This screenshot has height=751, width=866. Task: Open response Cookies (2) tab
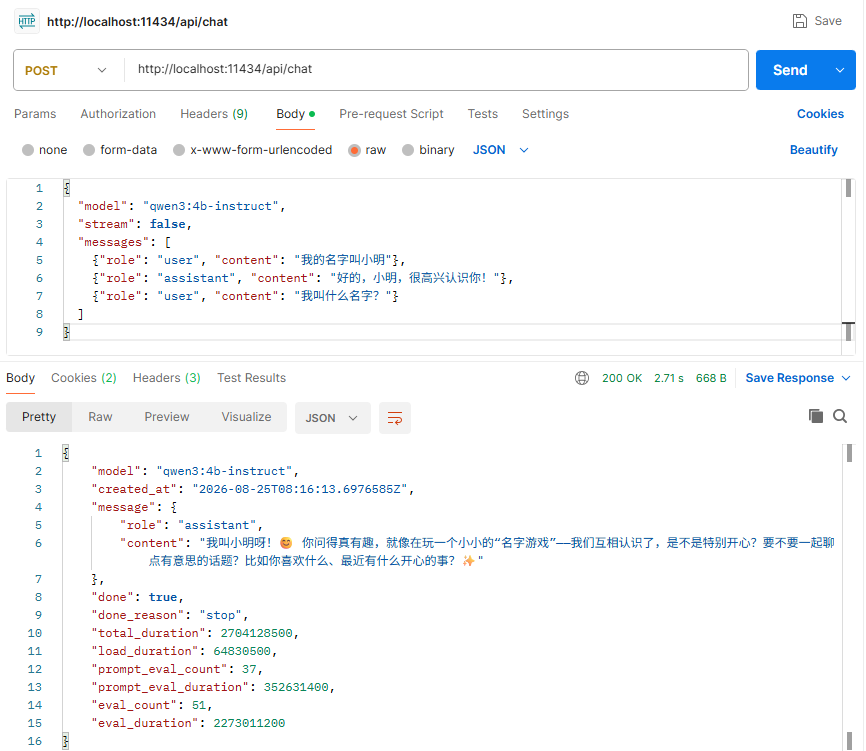tap(84, 378)
